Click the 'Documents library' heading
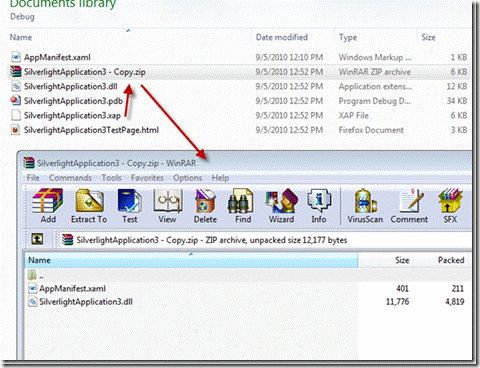This screenshot has width=480, height=368. pos(63,4)
